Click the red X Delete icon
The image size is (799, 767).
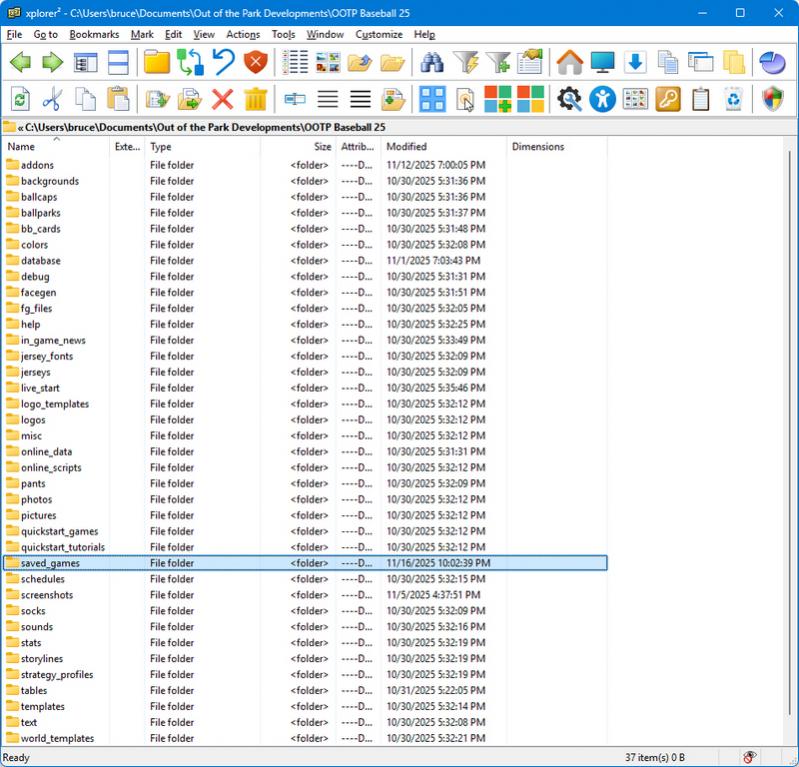(x=222, y=99)
